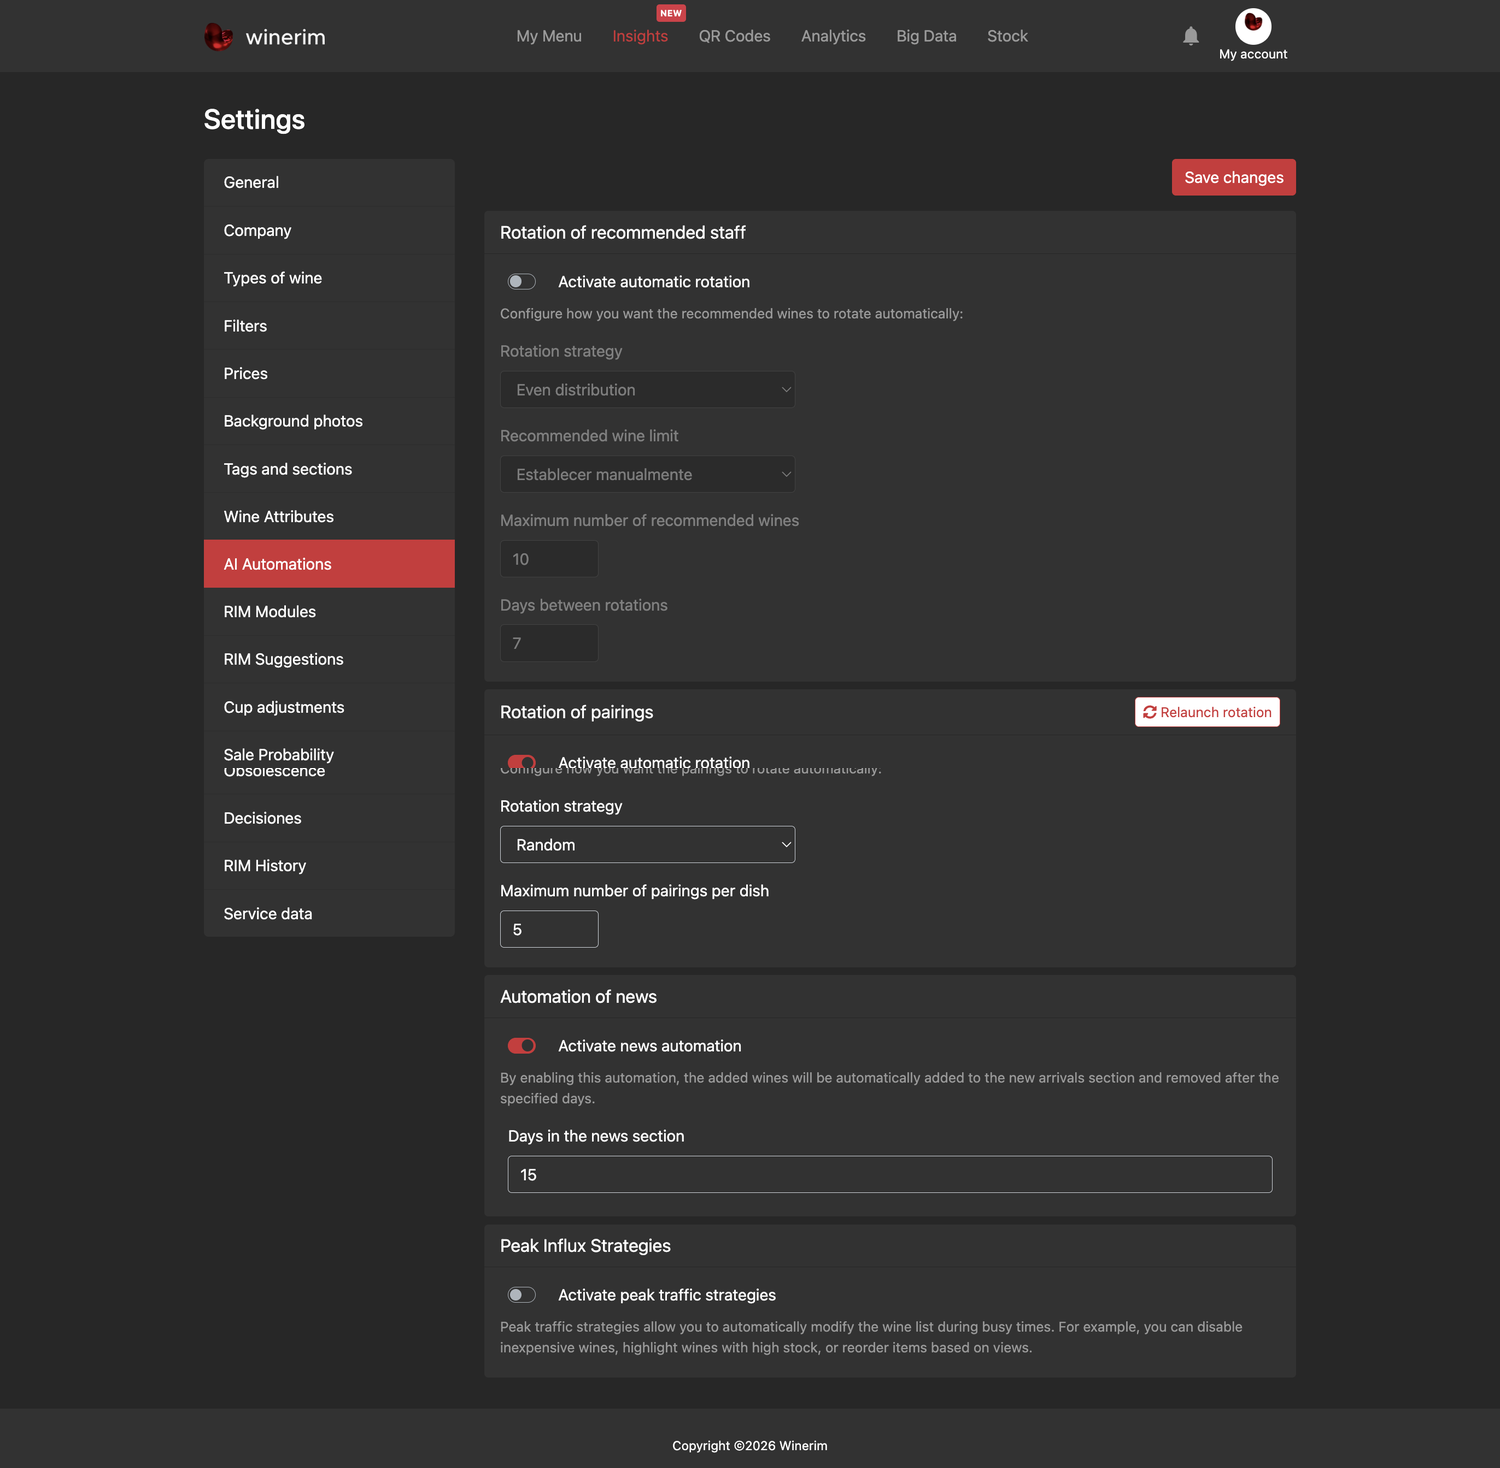Select AI Automations in sidebar
Image resolution: width=1500 pixels, height=1468 pixels.
329,564
